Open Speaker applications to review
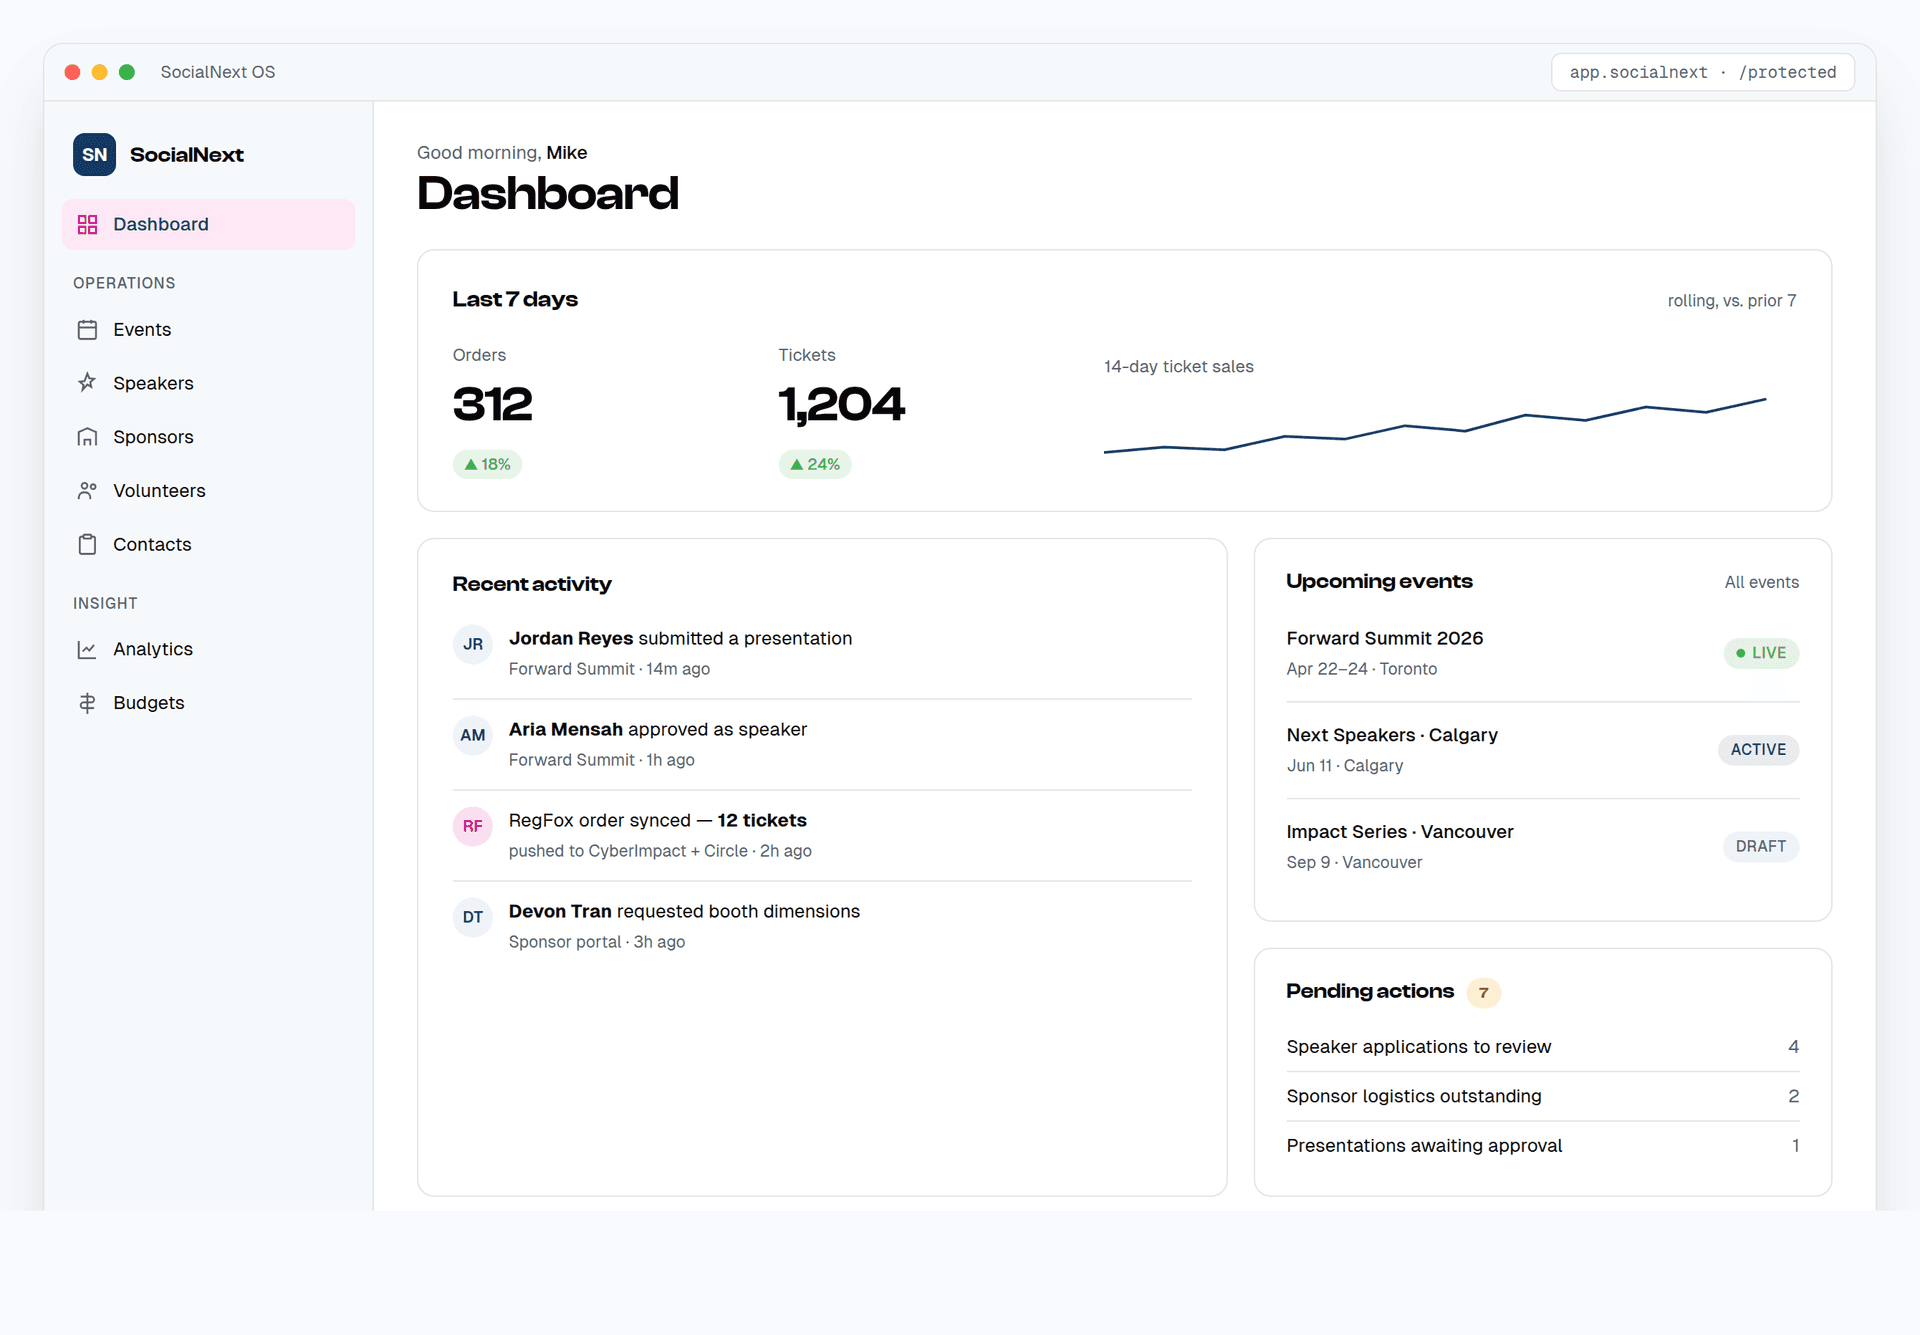The width and height of the screenshot is (1920, 1335). pyautogui.click(x=1542, y=1047)
